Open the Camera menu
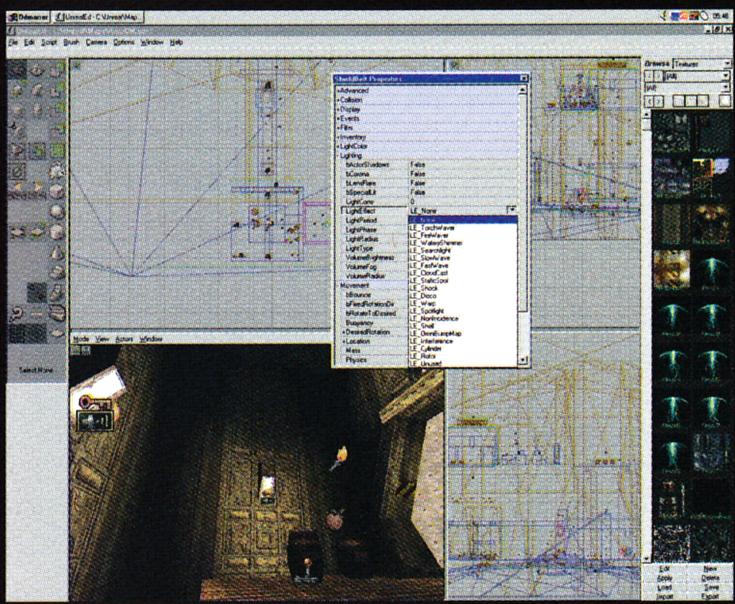 96,42
